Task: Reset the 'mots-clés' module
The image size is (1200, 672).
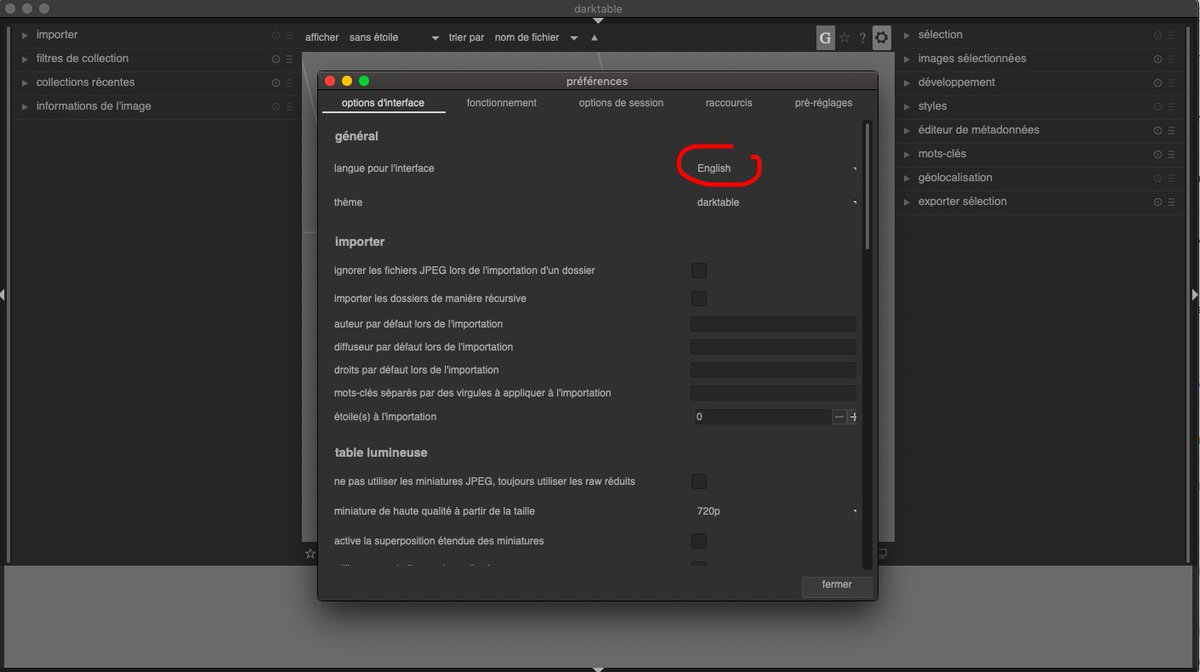Action: 1158,154
